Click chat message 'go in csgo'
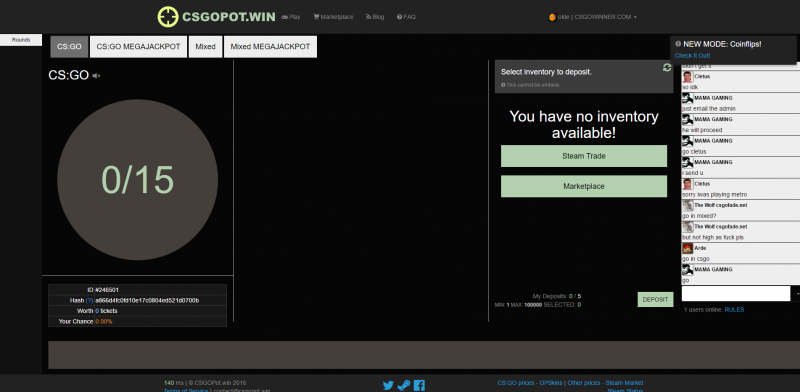Screen dimensions: 800x392 pyautogui.click(x=695, y=259)
